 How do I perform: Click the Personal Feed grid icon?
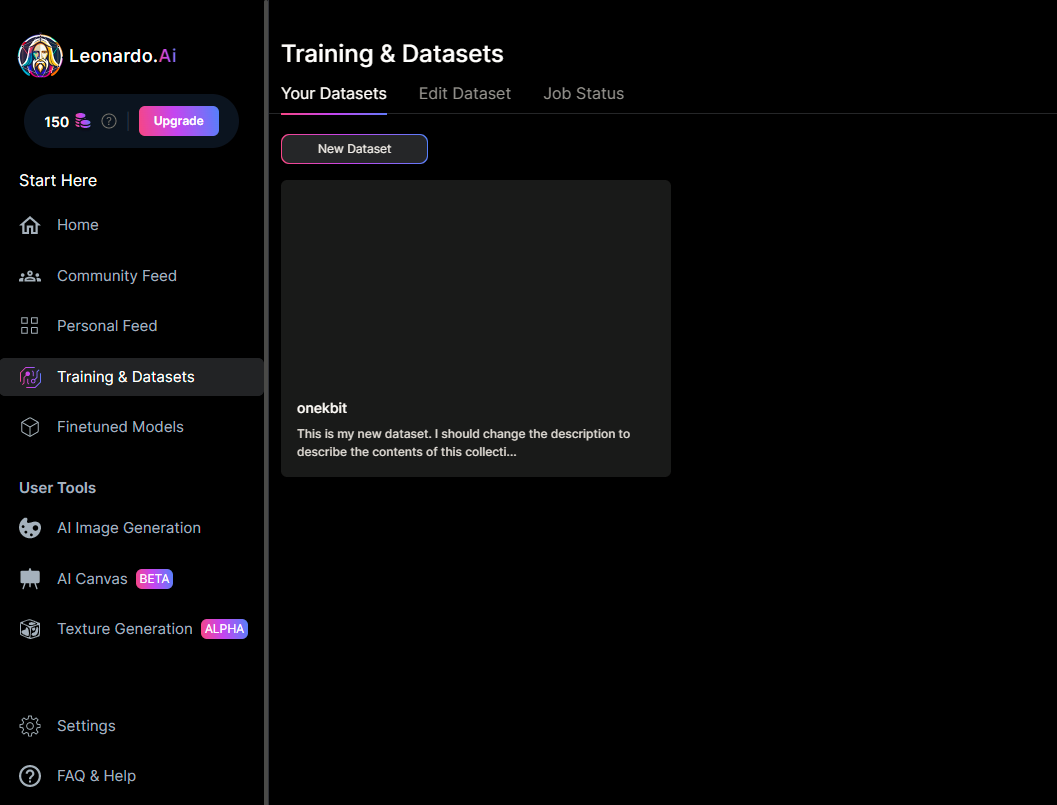[30, 326]
